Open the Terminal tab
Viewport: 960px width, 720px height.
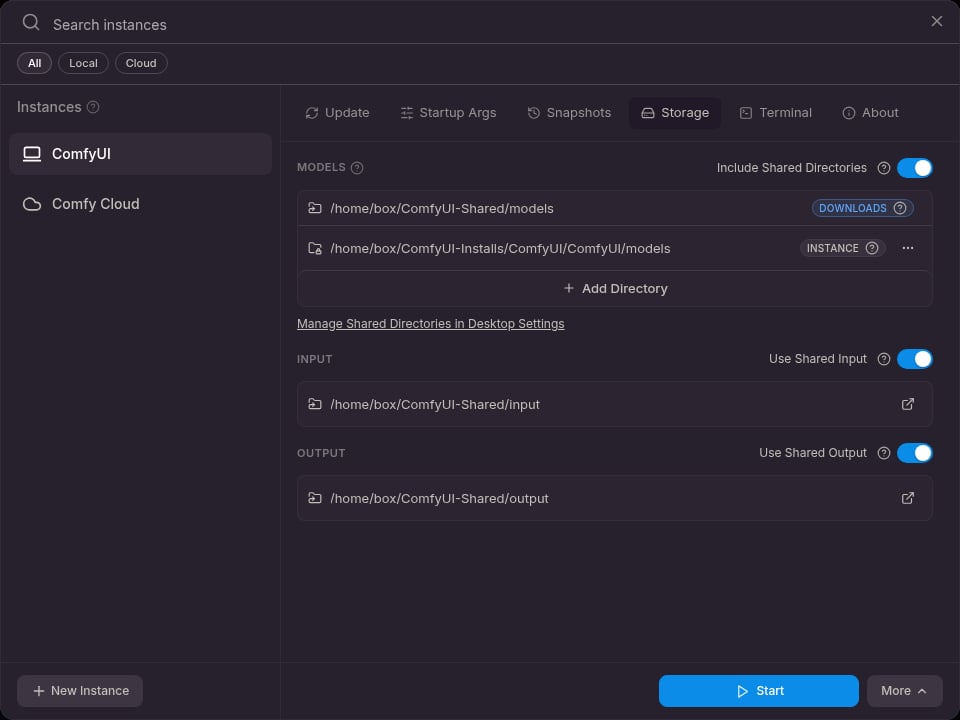pyautogui.click(x=776, y=113)
